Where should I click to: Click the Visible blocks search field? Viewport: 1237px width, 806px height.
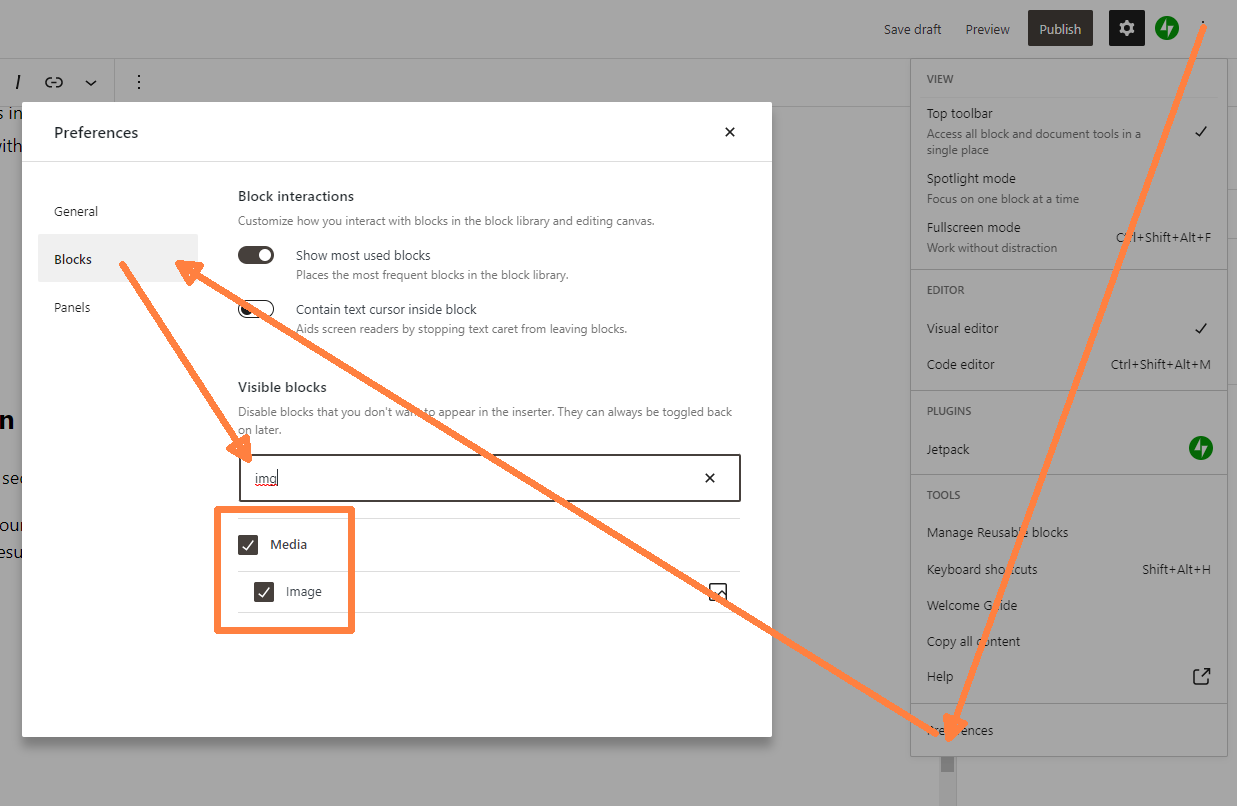point(490,478)
